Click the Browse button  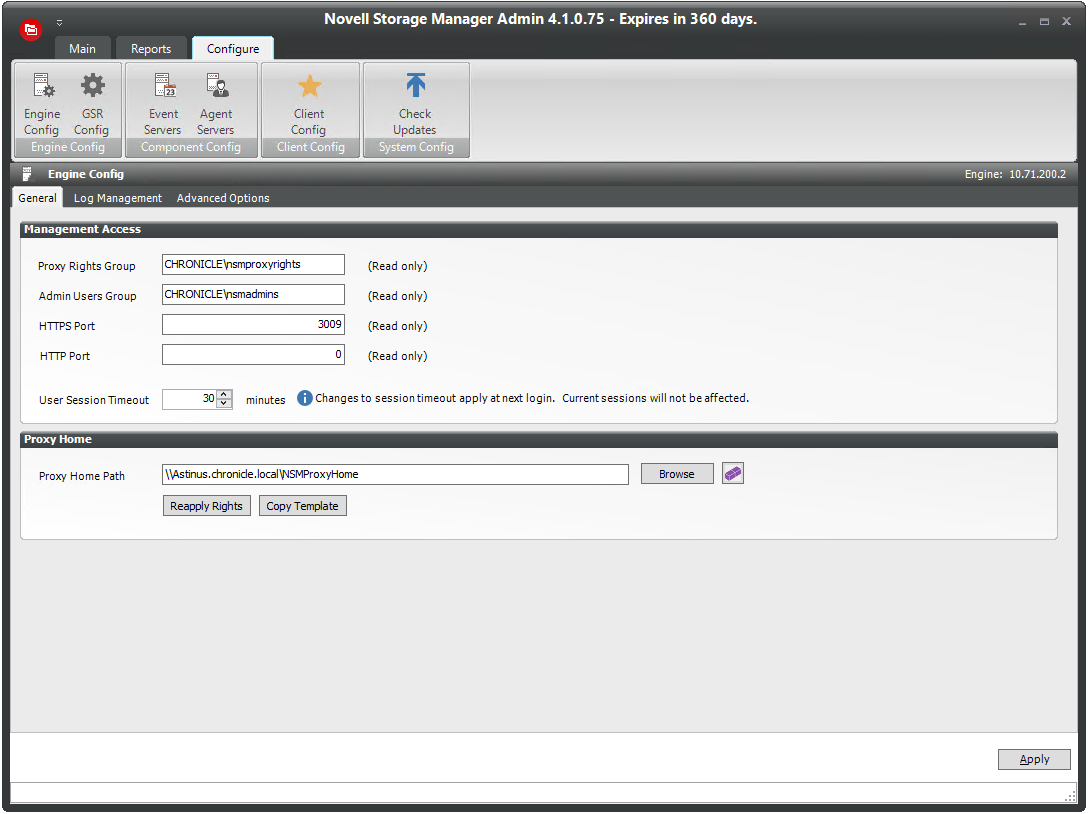[677, 474]
